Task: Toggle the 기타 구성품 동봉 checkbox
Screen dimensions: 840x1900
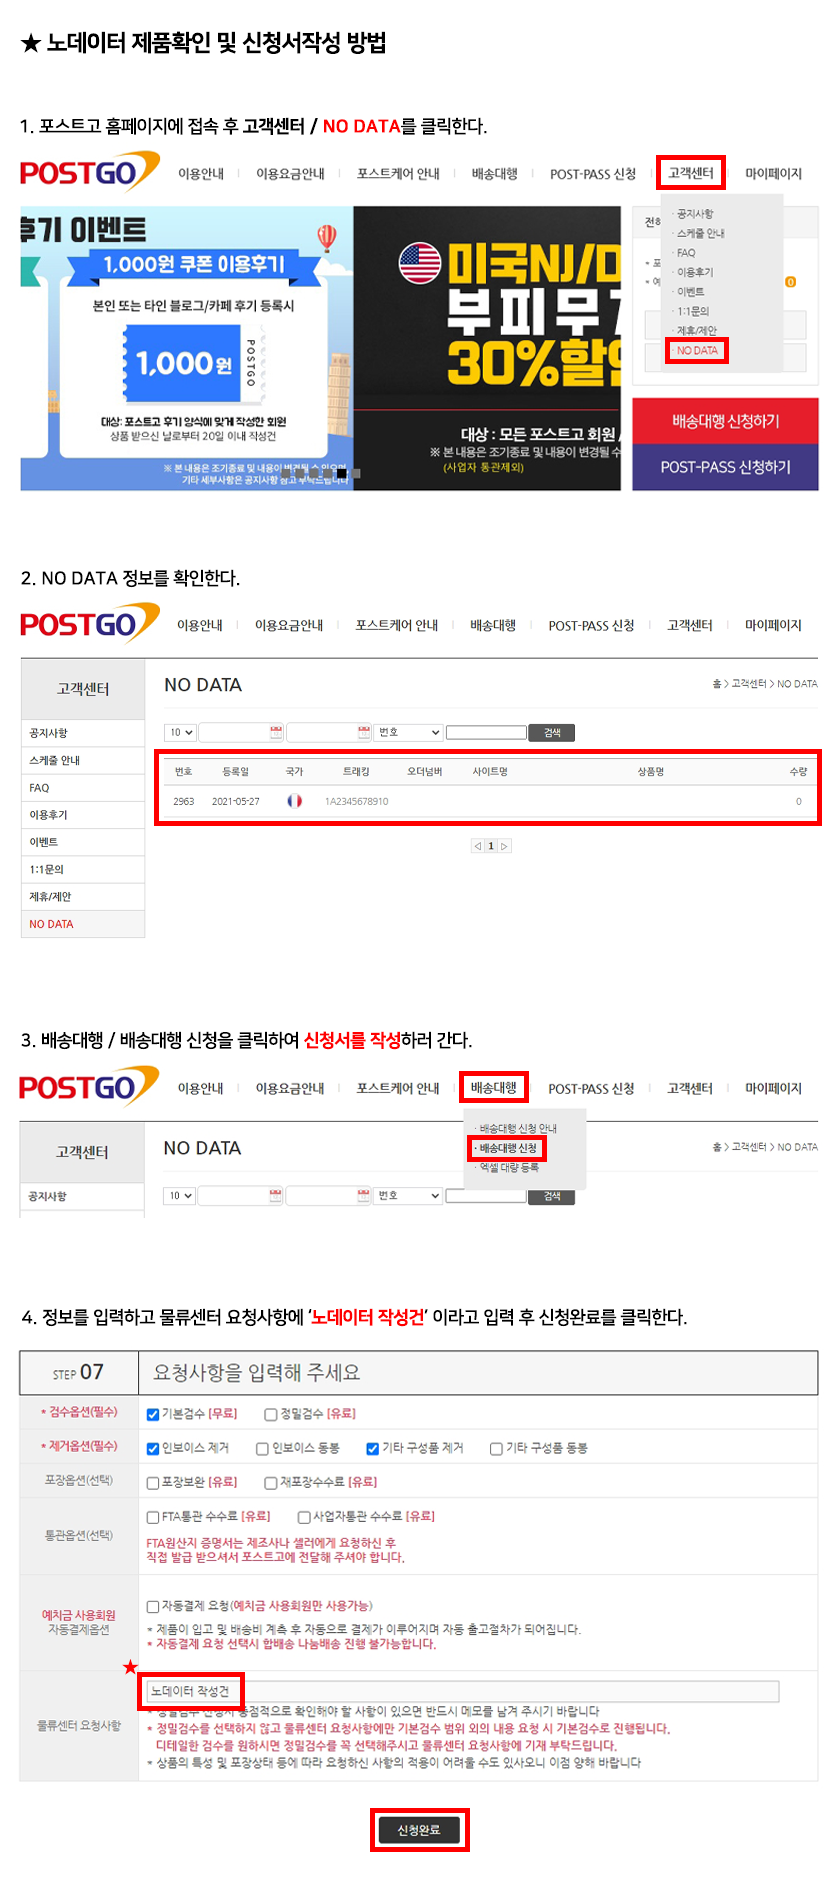Action: (x=496, y=1448)
